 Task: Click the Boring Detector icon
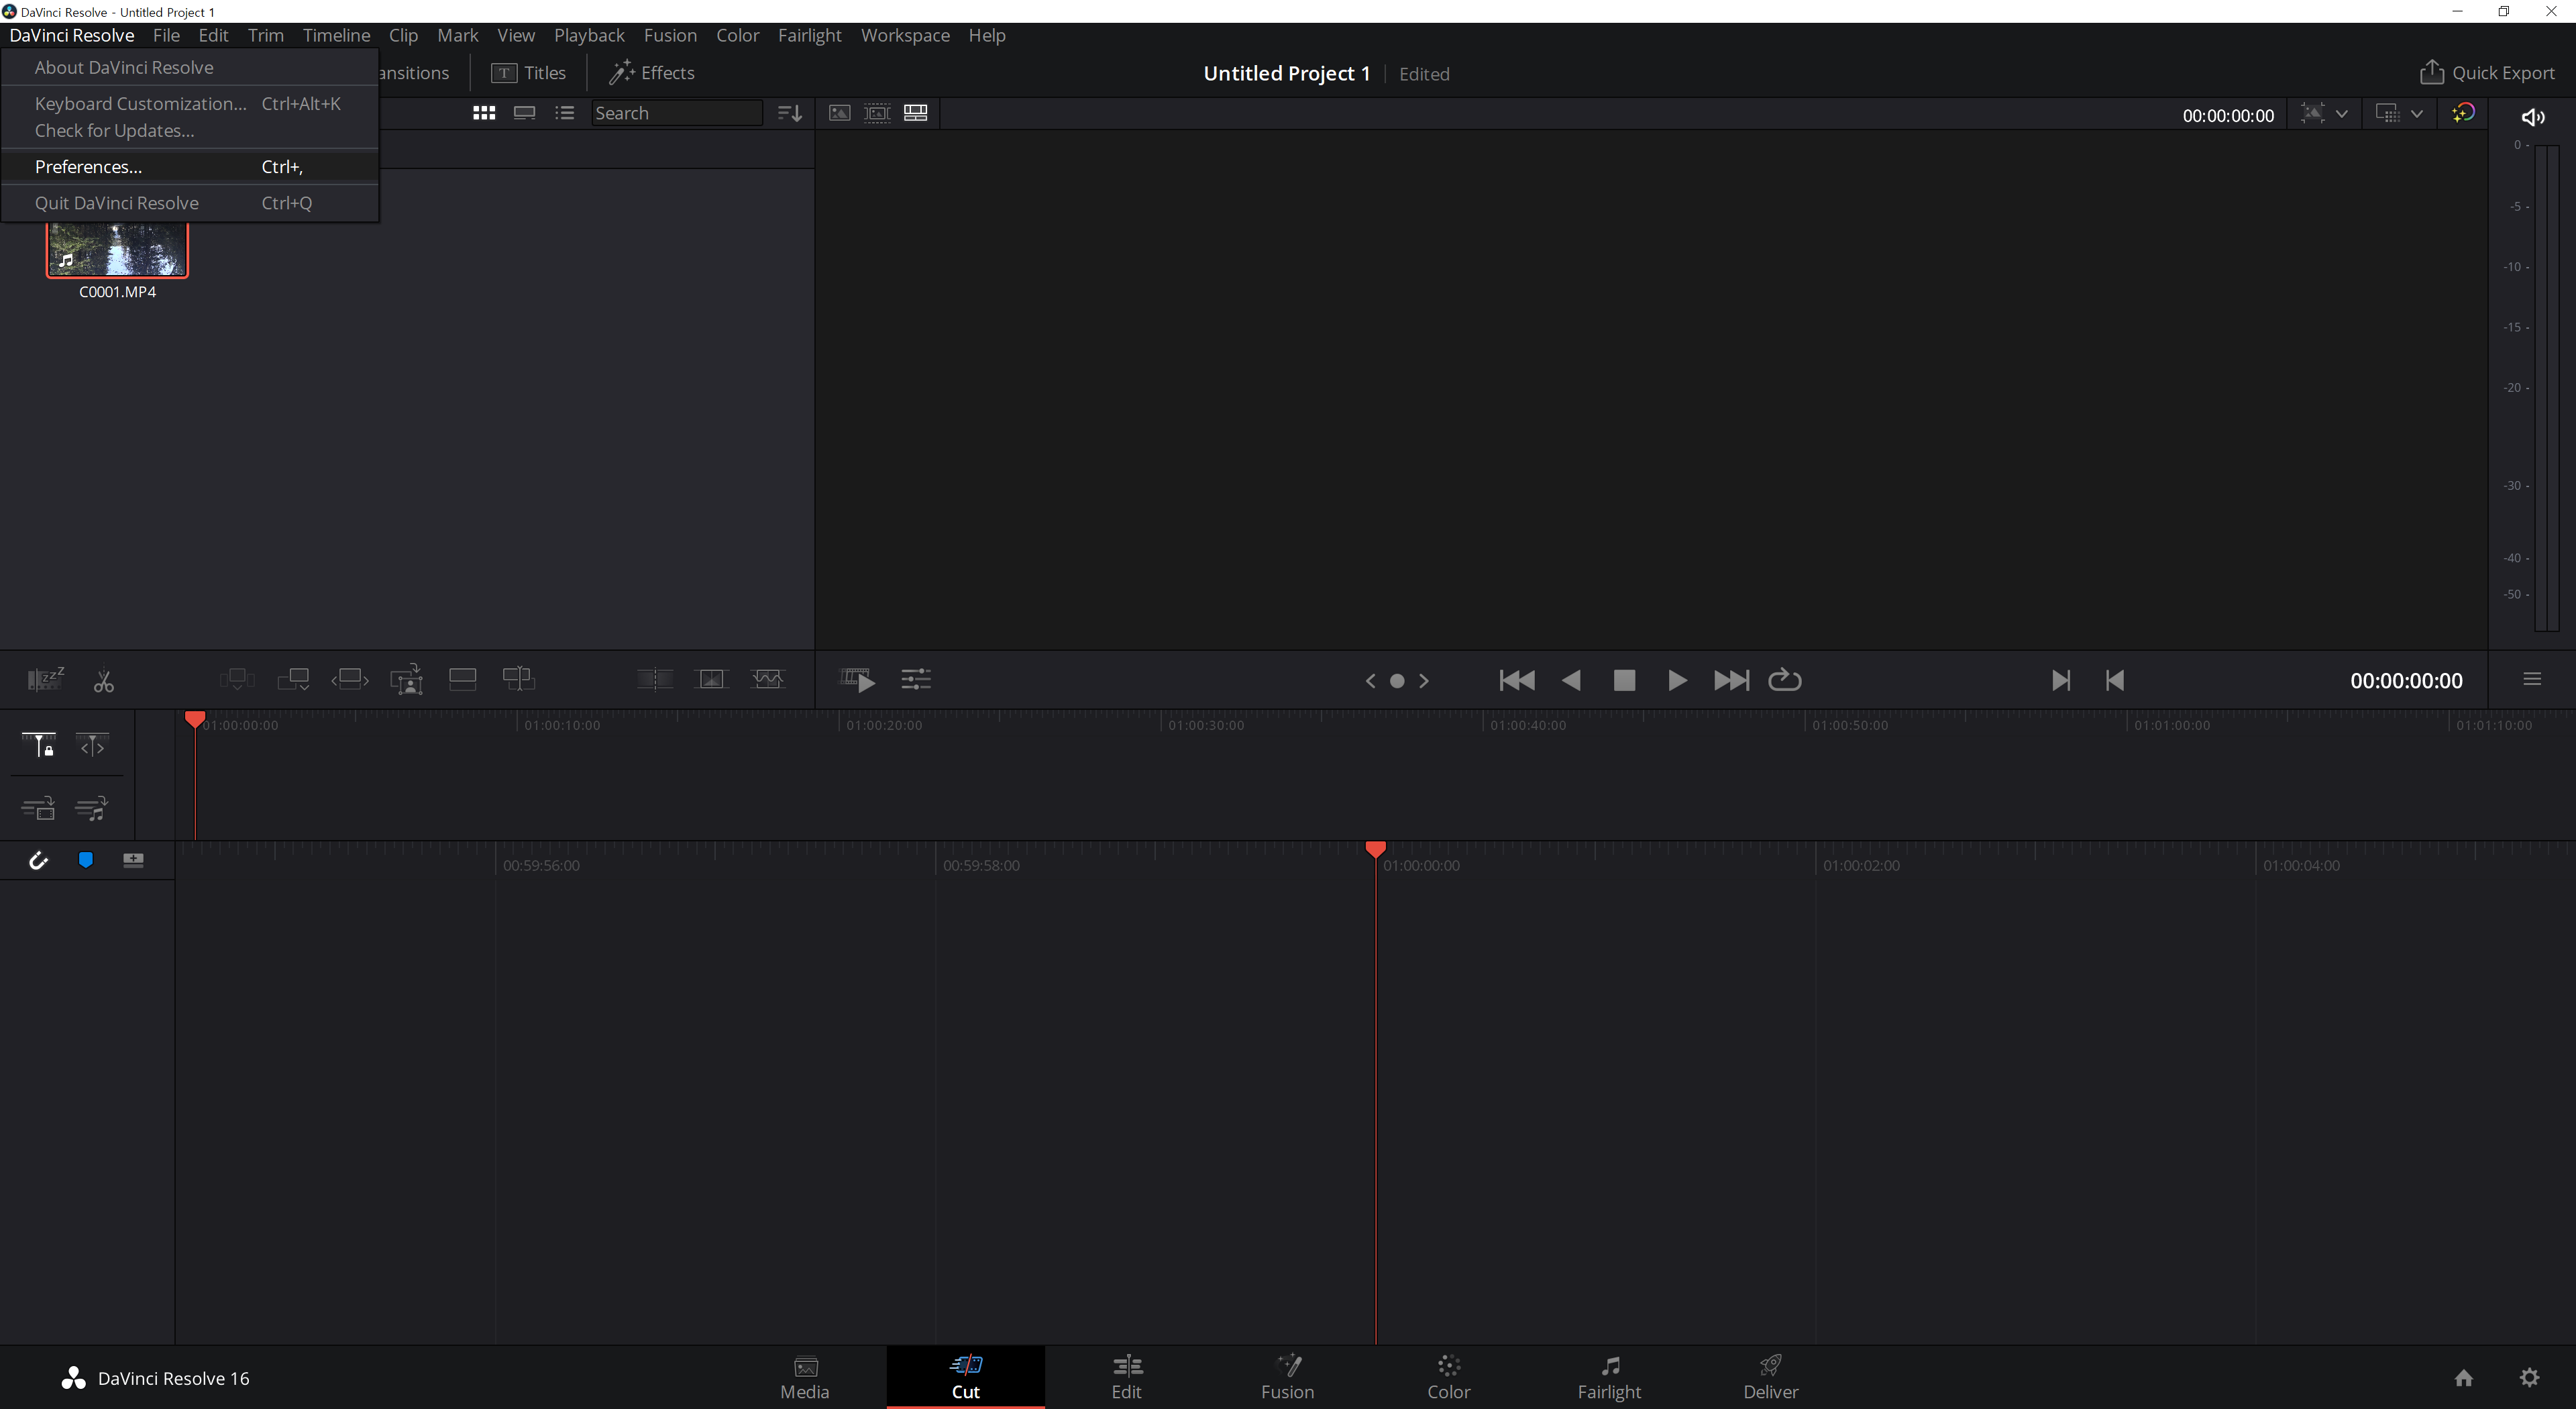click(x=45, y=679)
